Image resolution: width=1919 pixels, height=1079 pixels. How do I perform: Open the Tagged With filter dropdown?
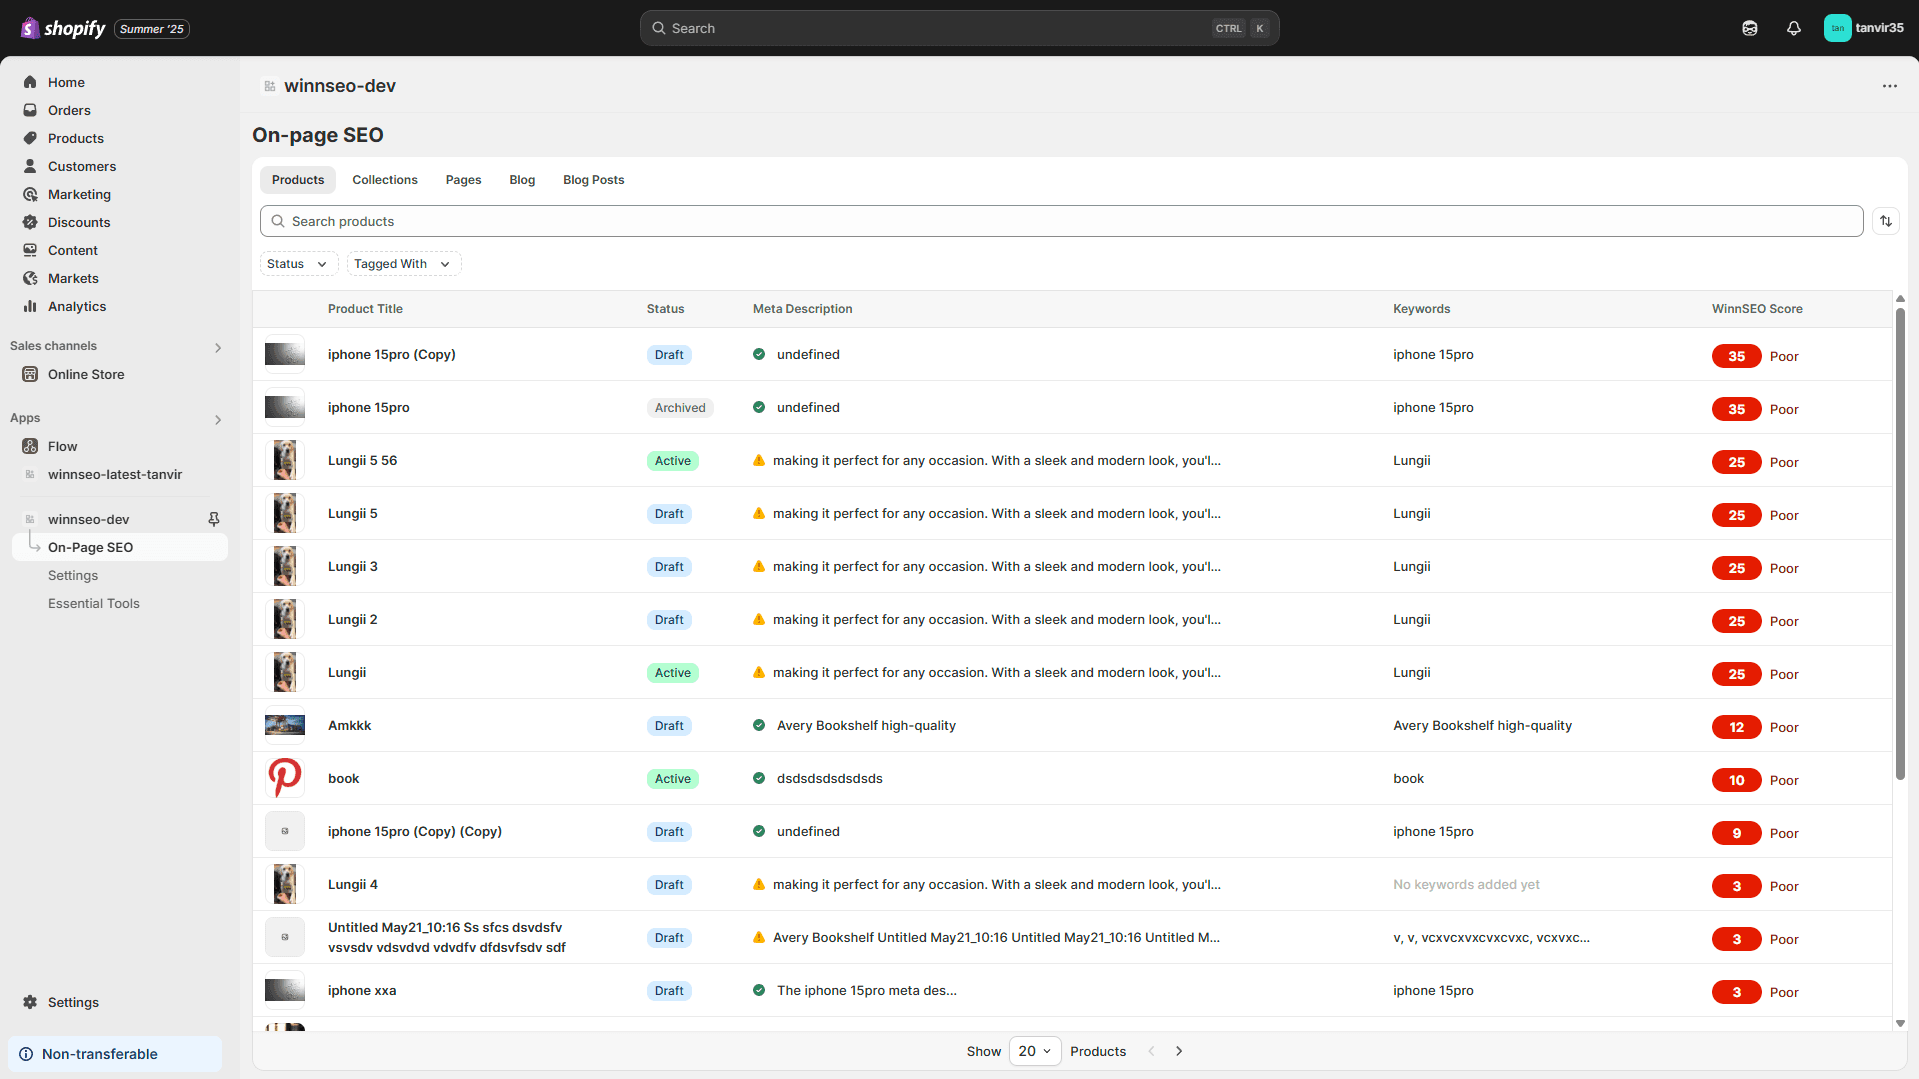[402, 264]
